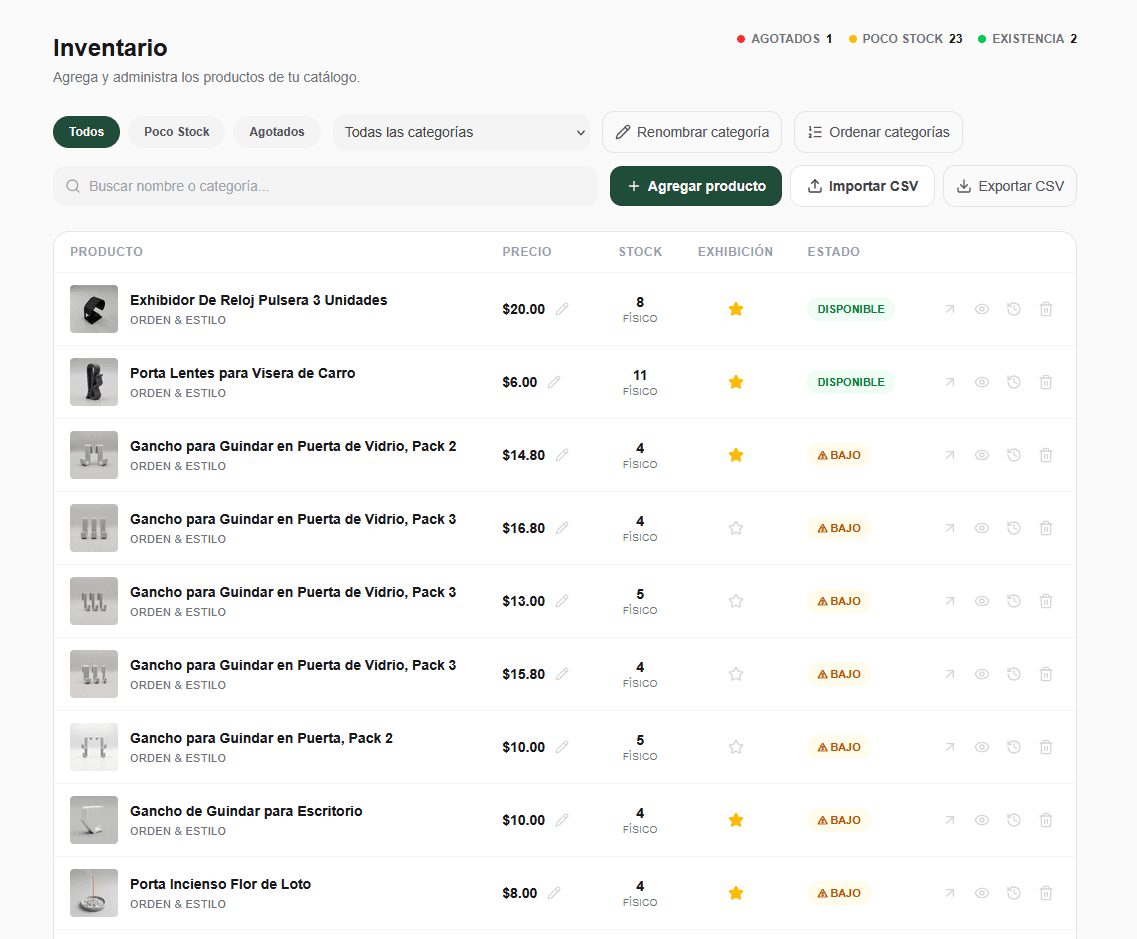Switch to the Agotados filter
This screenshot has width=1137, height=939.
277,132
